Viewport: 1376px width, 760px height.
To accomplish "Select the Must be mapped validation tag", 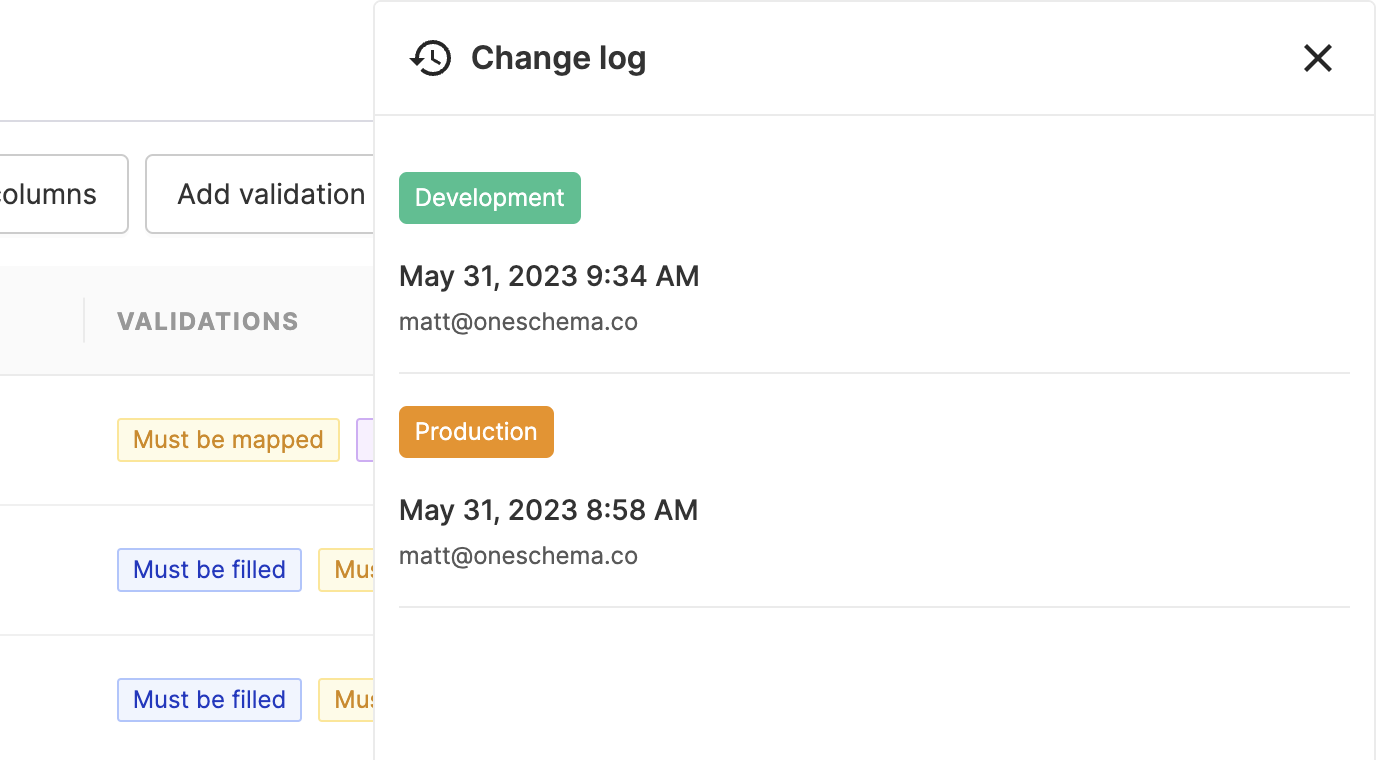I will (228, 440).
